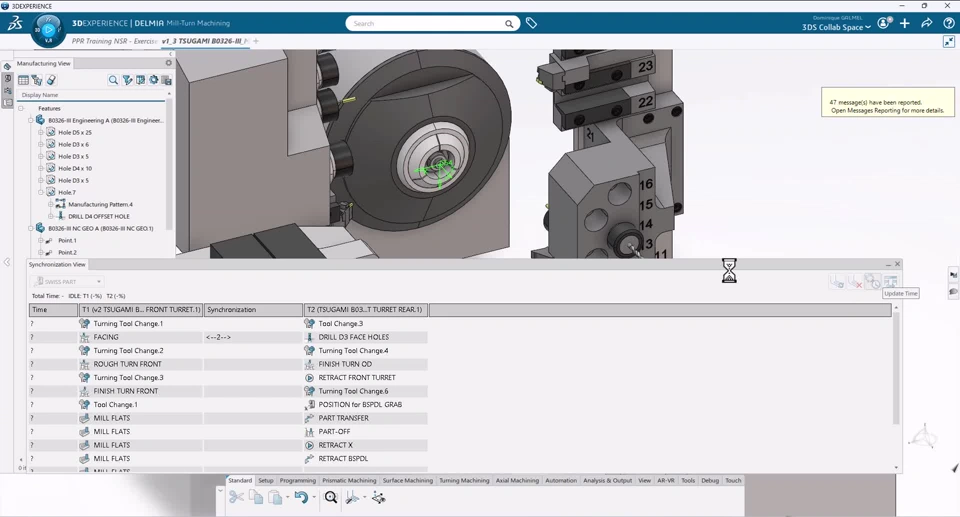Click the search magnifier in Manufacturing View

113,80
